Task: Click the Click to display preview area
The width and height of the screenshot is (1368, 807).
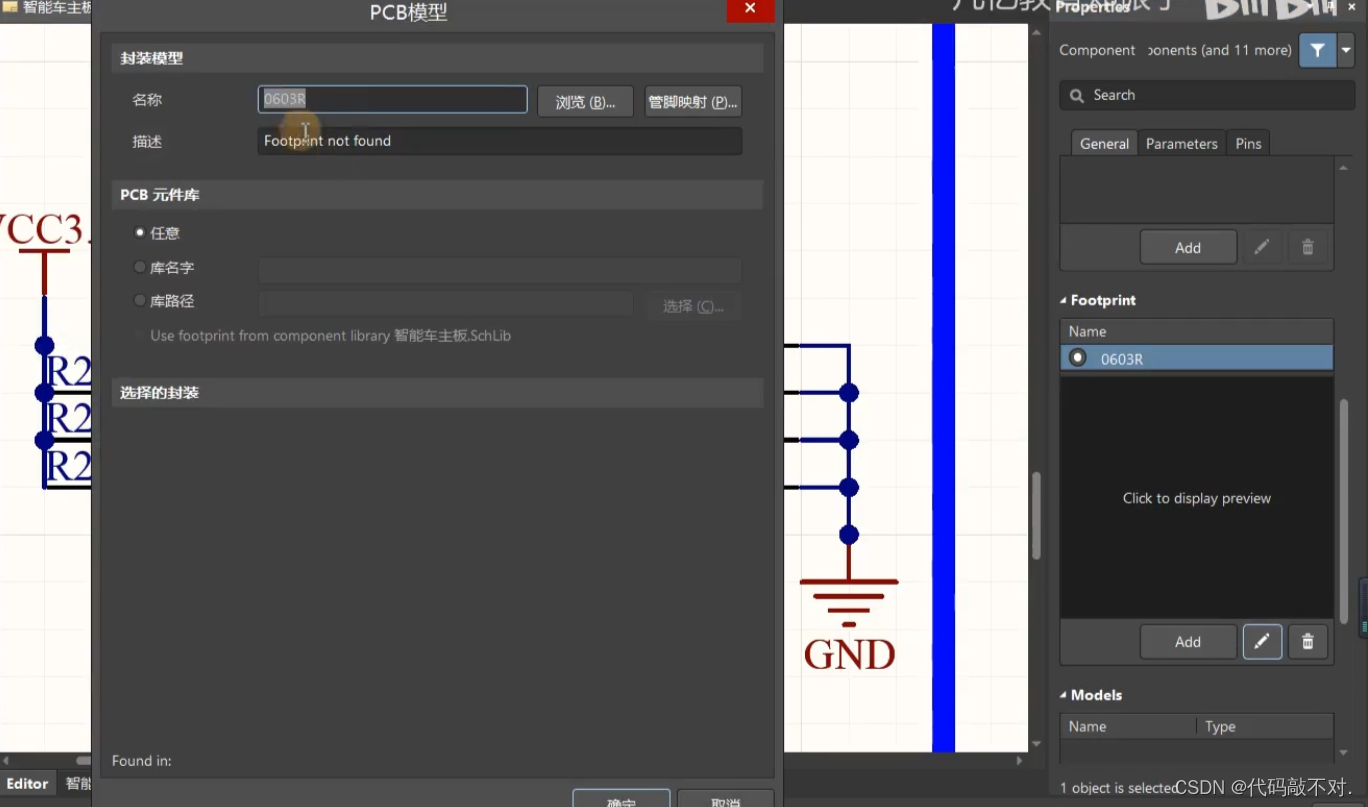Action: [1196, 498]
